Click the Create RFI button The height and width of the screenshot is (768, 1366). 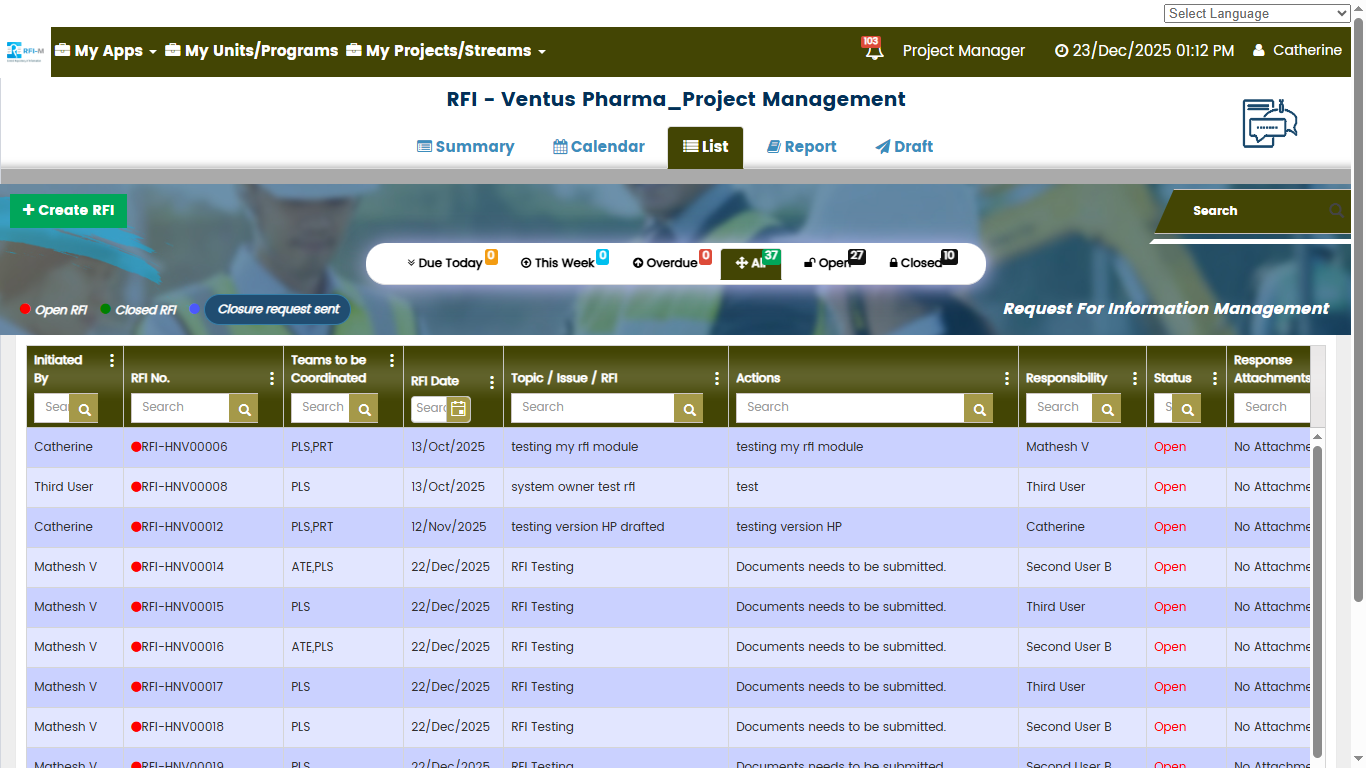tap(69, 211)
